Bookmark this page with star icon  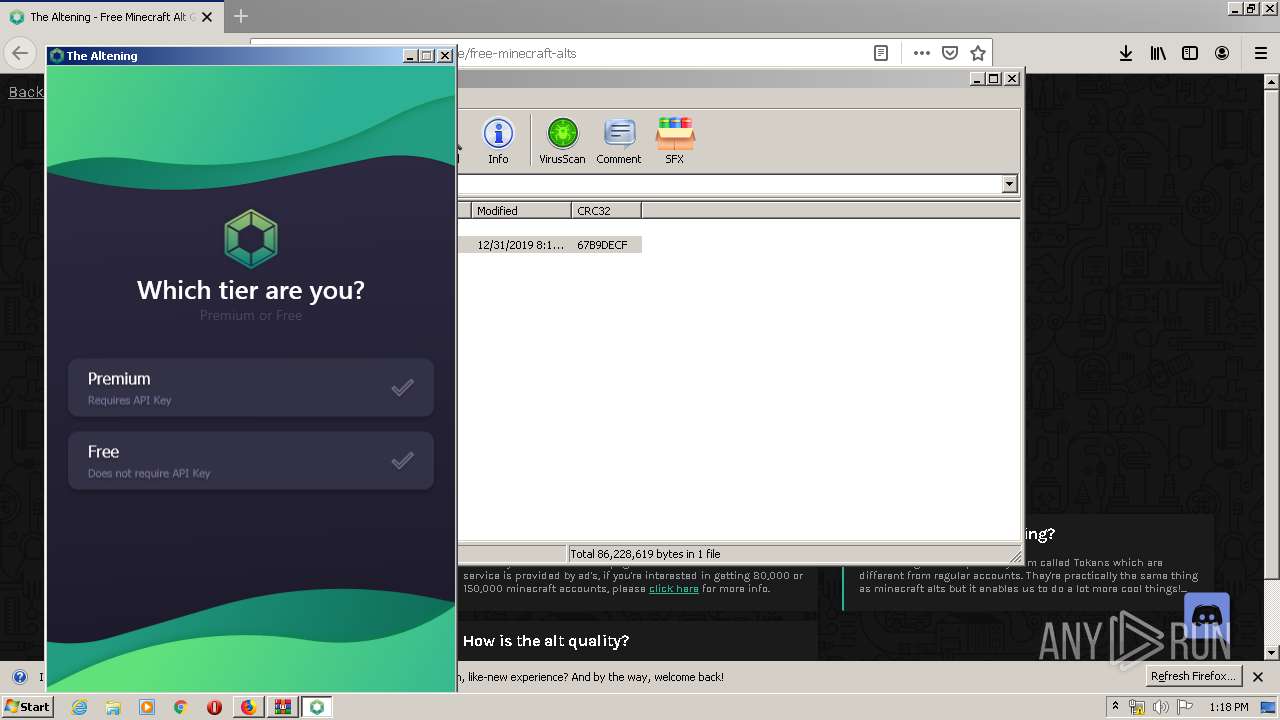(978, 53)
